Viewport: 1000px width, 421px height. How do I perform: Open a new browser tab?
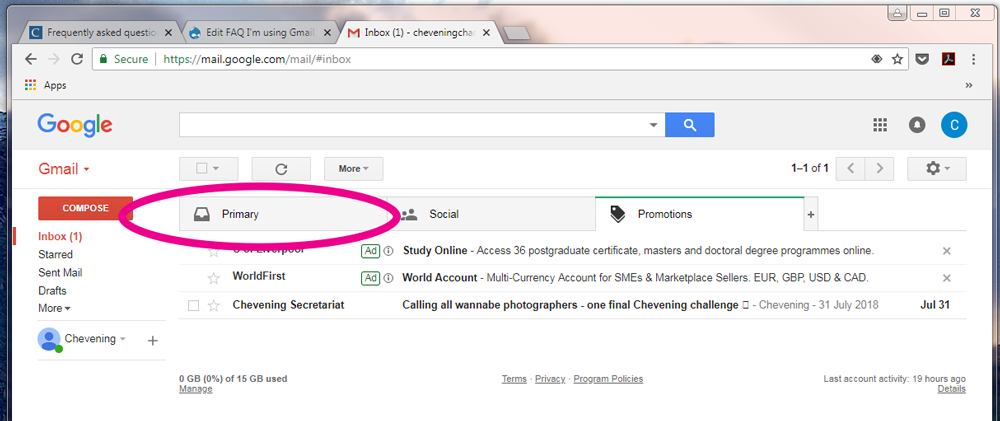[x=517, y=34]
